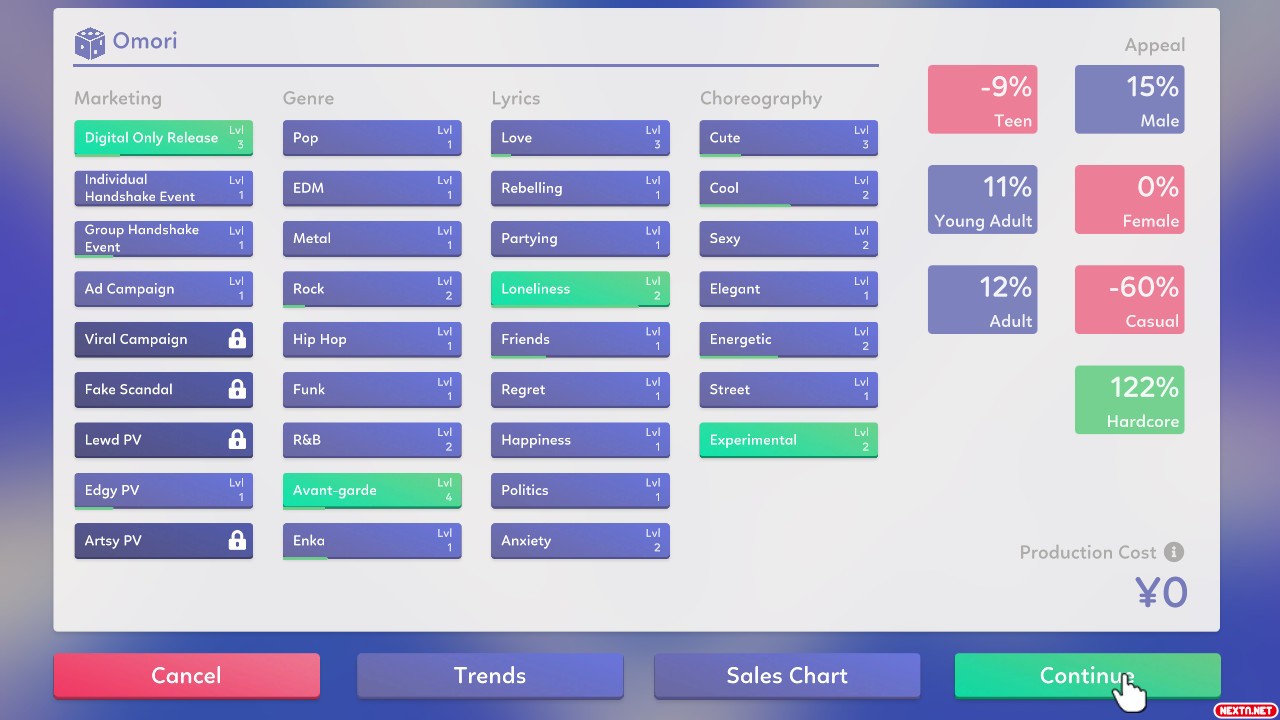Choose Partying lyrics theme

pos(580,238)
